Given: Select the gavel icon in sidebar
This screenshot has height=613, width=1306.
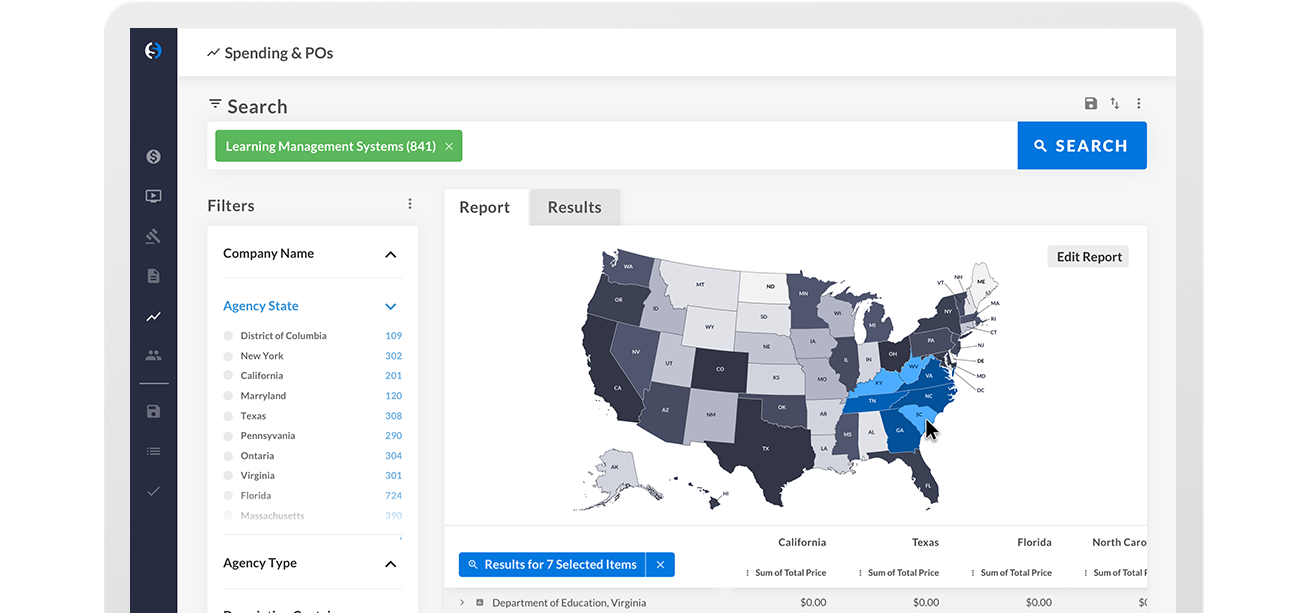Looking at the screenshot, I should (153, 237).
